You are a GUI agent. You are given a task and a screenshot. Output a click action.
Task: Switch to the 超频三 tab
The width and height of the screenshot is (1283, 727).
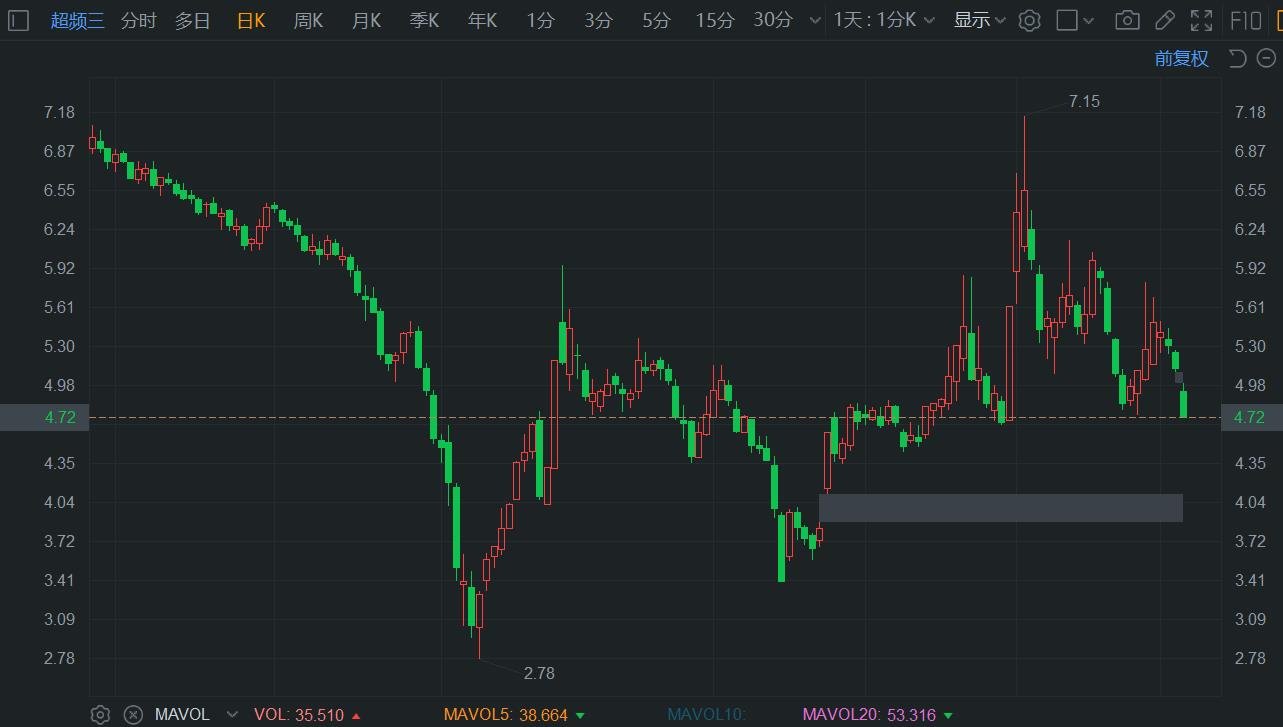pos(78,20)
